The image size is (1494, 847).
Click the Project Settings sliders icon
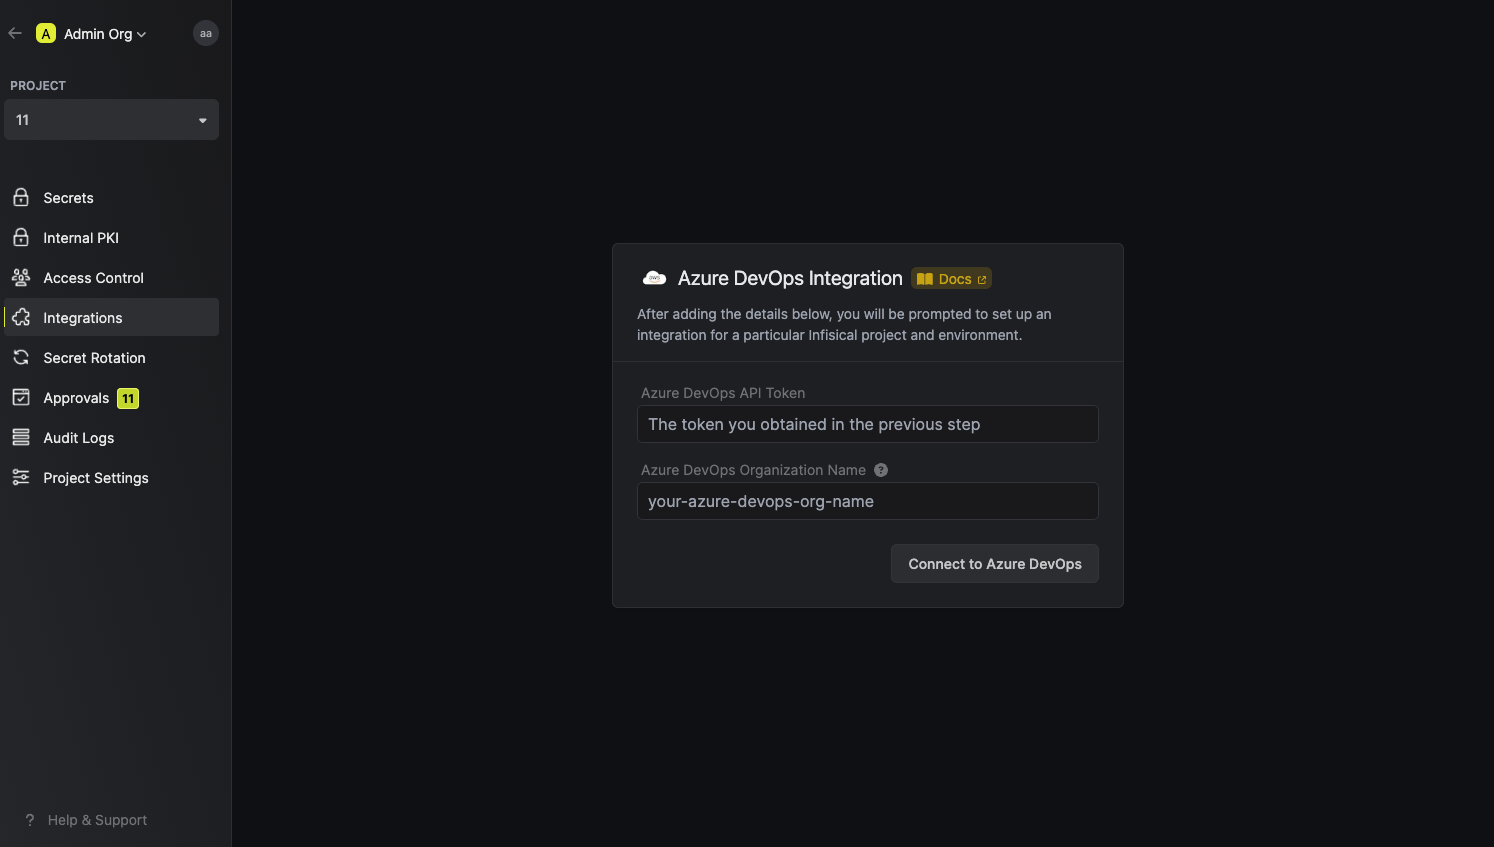tap(21, 477)
